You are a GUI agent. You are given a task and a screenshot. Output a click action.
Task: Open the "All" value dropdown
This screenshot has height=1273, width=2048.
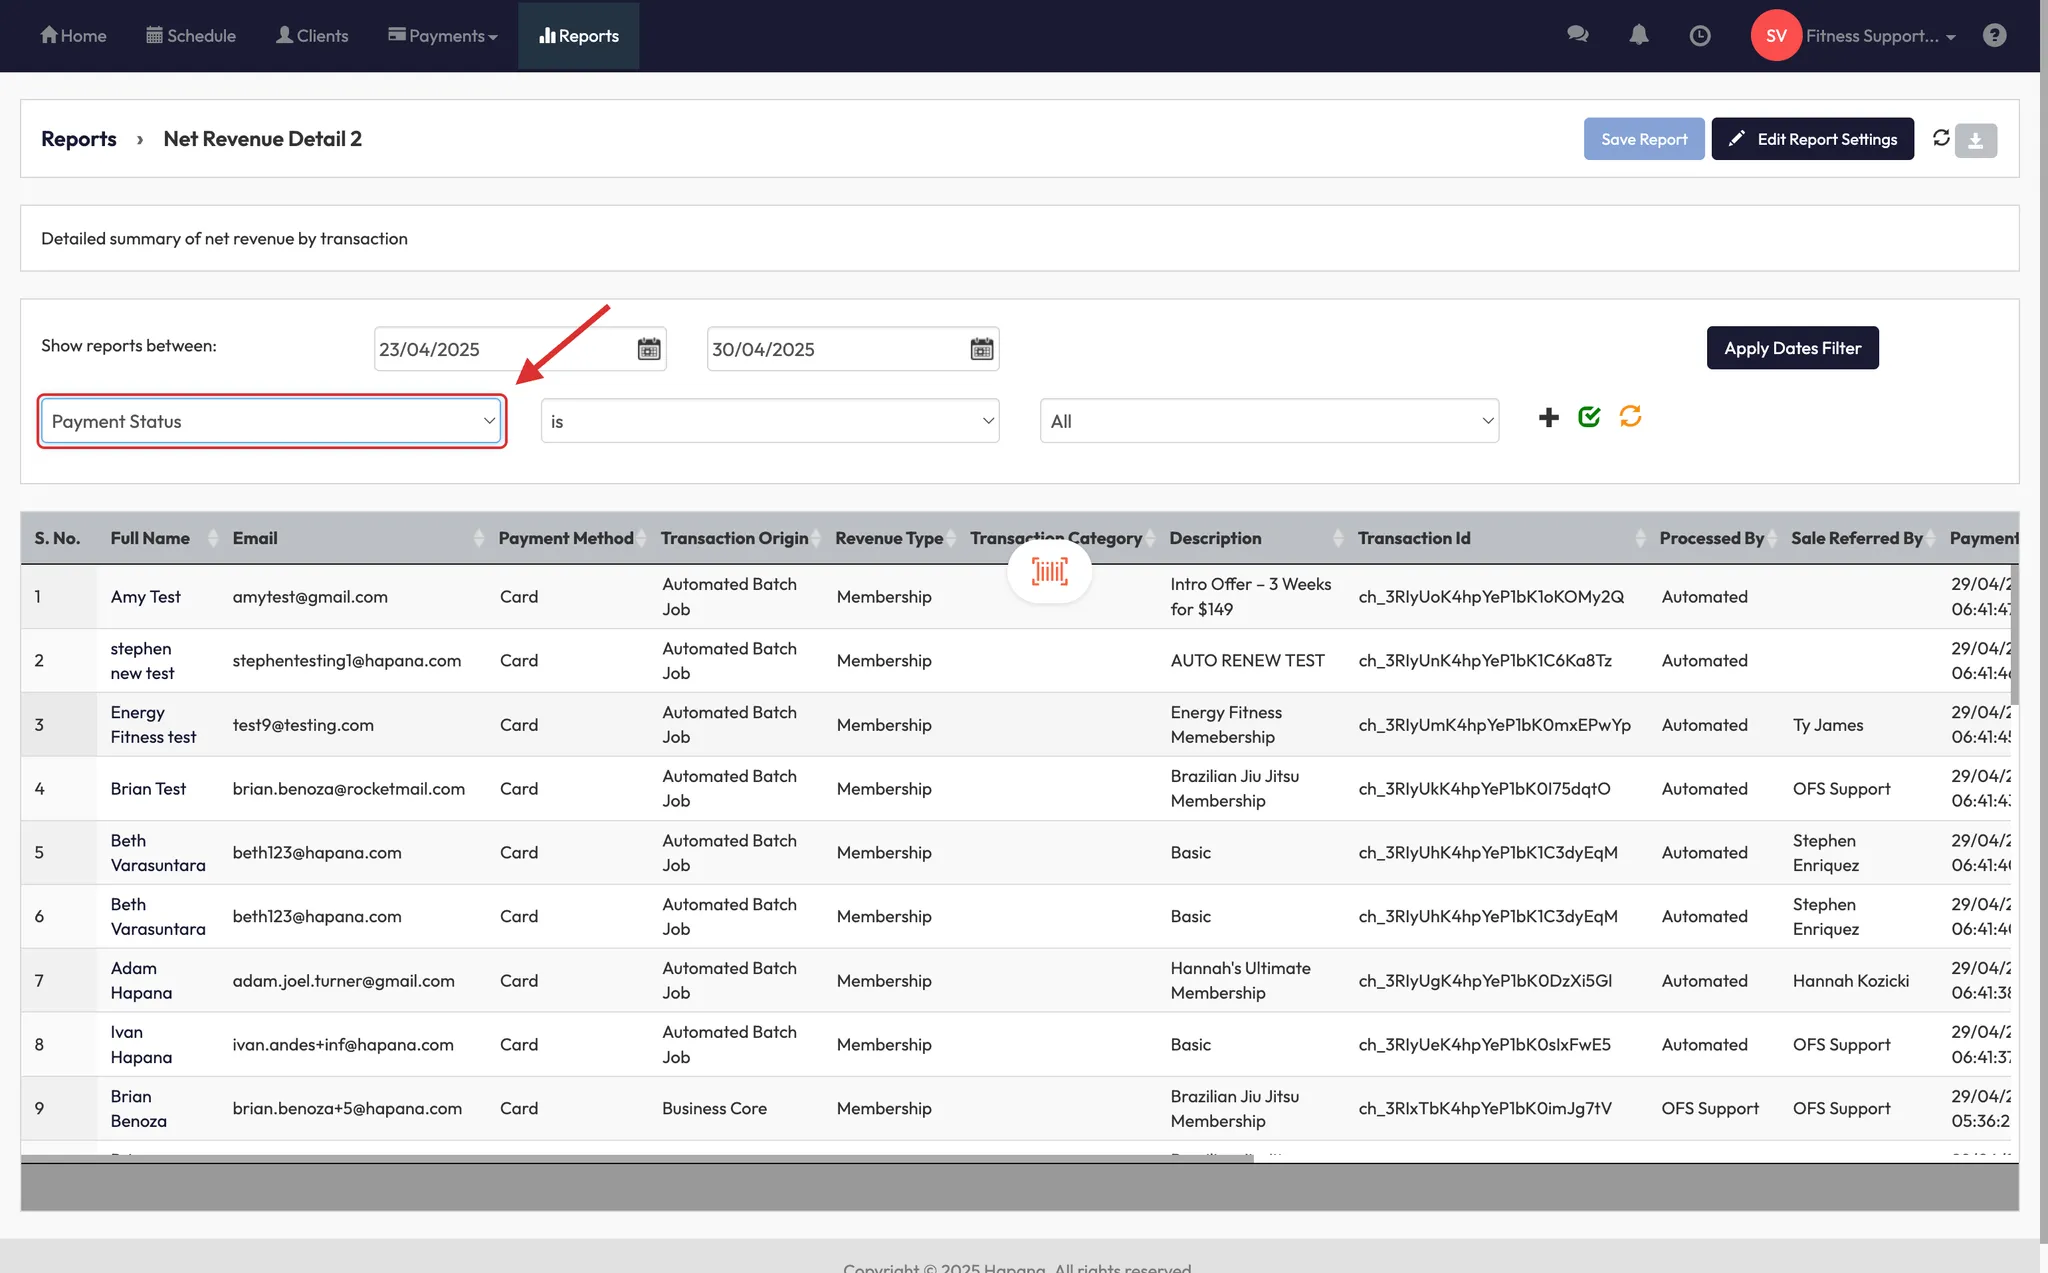point(1268,421)
